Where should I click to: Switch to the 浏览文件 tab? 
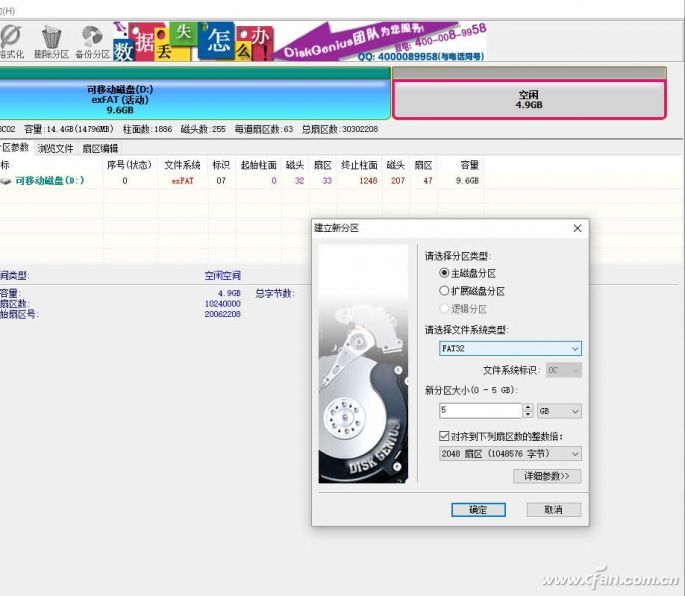[56, 148]
